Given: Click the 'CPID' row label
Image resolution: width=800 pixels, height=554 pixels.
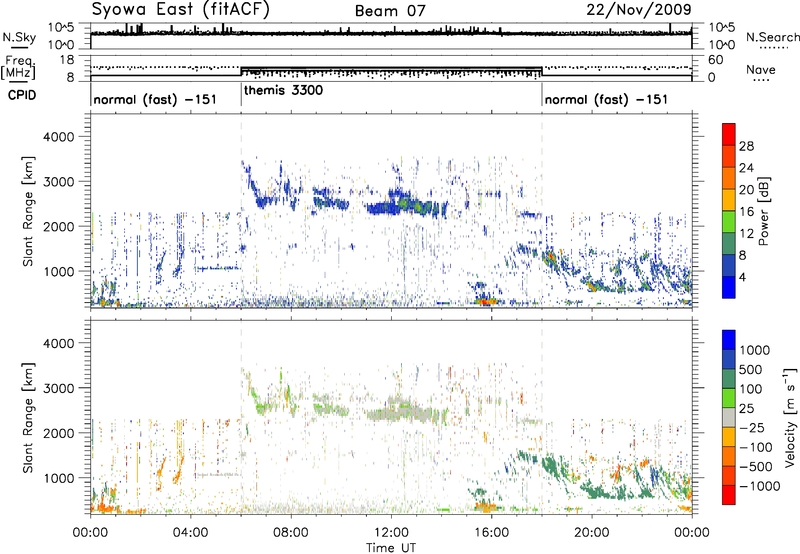Looking at the screenshot, I should coord(22,95).
